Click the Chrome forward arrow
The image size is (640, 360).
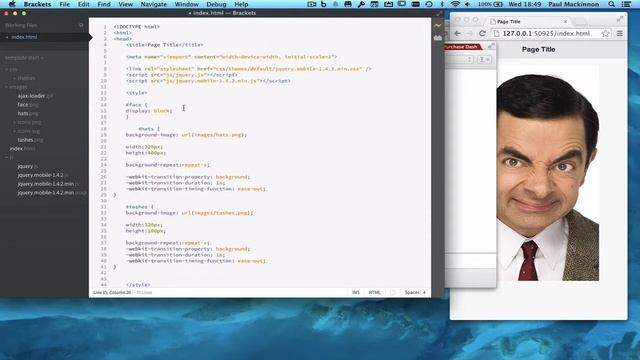(470, 33)
